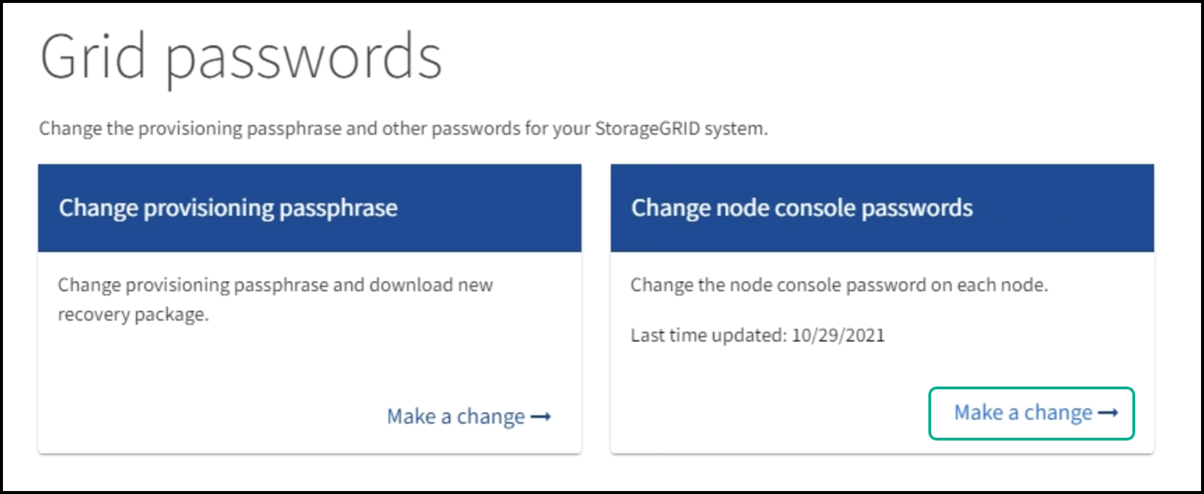Click the green-outlined Make a change button
The width and height of the screenshot is (1204, 494).
click(x=1032, y=413)
